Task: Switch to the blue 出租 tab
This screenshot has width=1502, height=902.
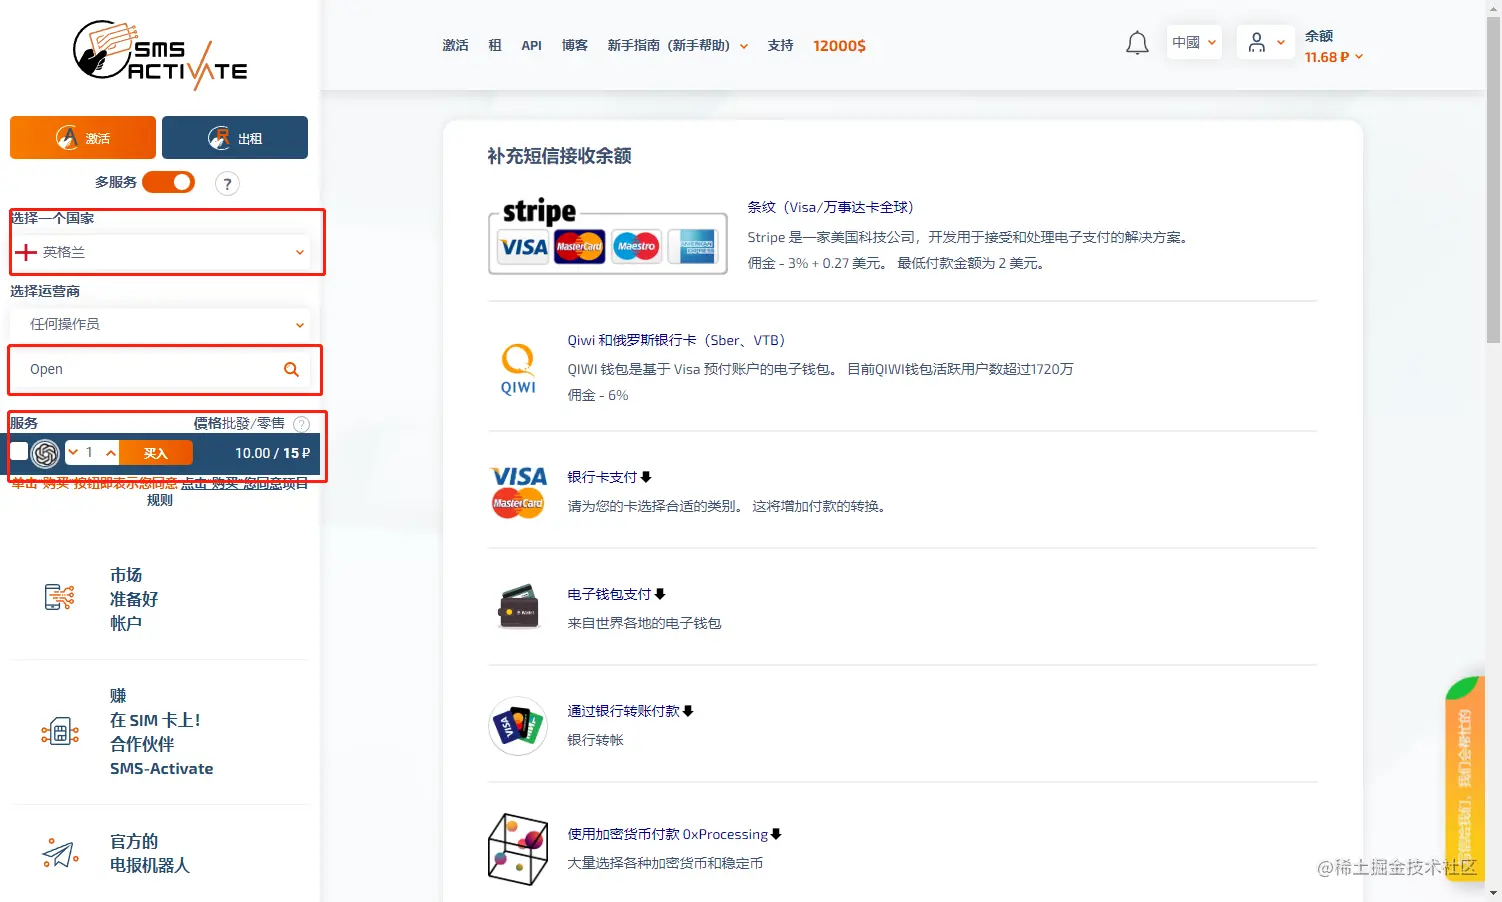Action: click(x=235, y=138)
